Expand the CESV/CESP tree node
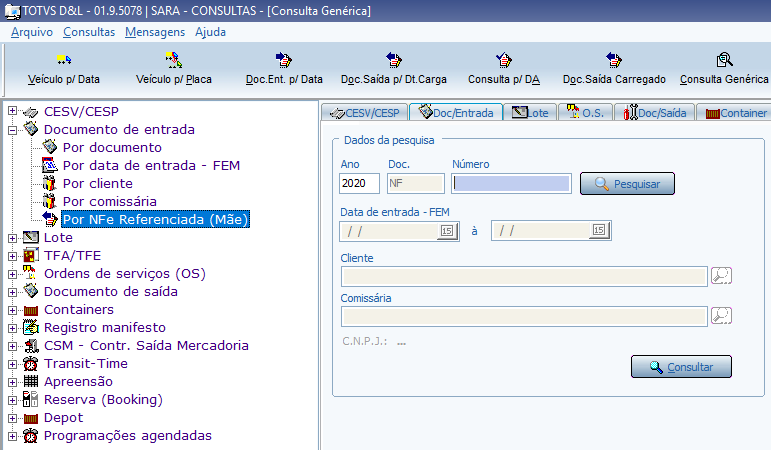 click(x=12, y=112)
